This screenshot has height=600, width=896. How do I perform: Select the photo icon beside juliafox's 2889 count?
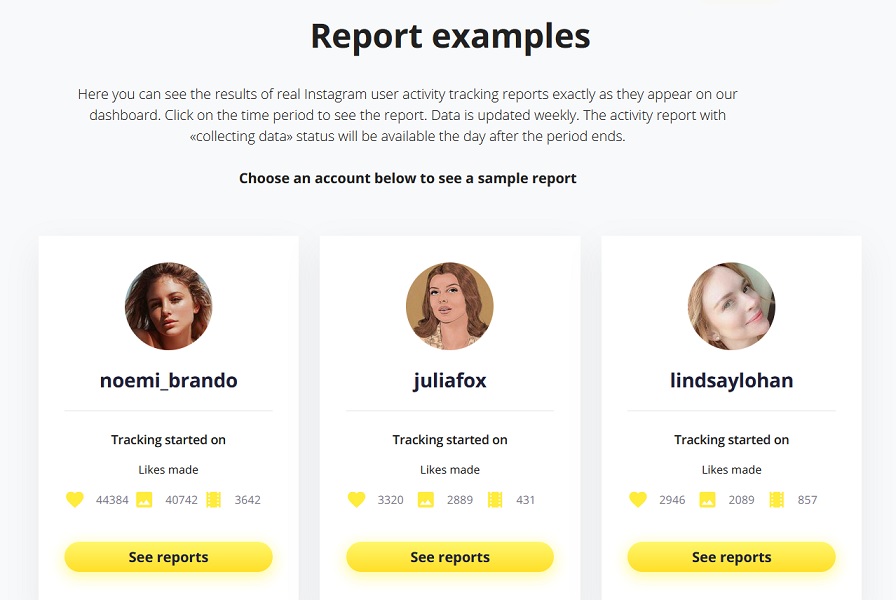point(428,499)
